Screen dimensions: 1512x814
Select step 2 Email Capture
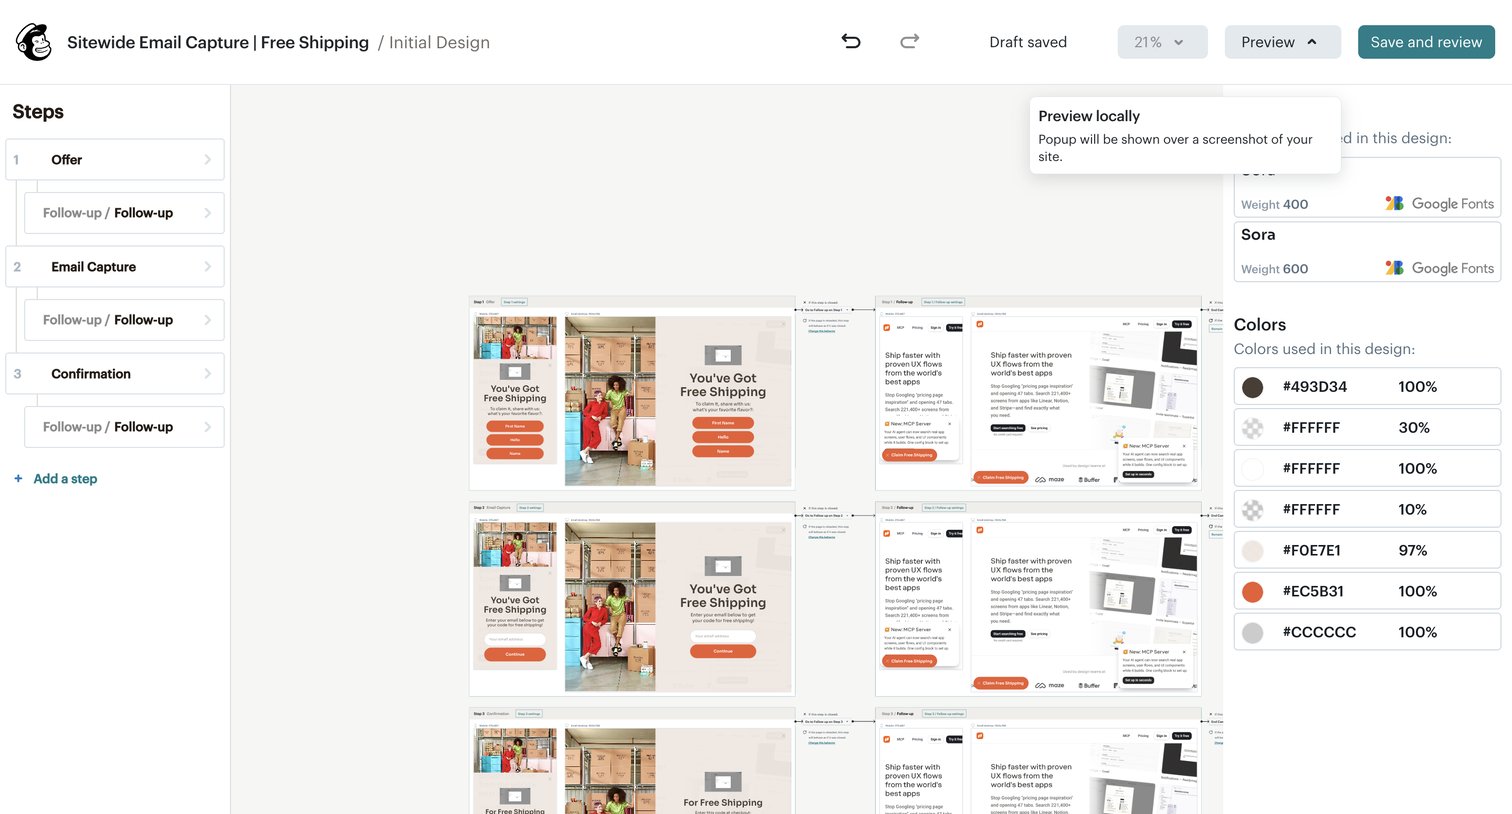pyautogui.click(x=115, y=267)
